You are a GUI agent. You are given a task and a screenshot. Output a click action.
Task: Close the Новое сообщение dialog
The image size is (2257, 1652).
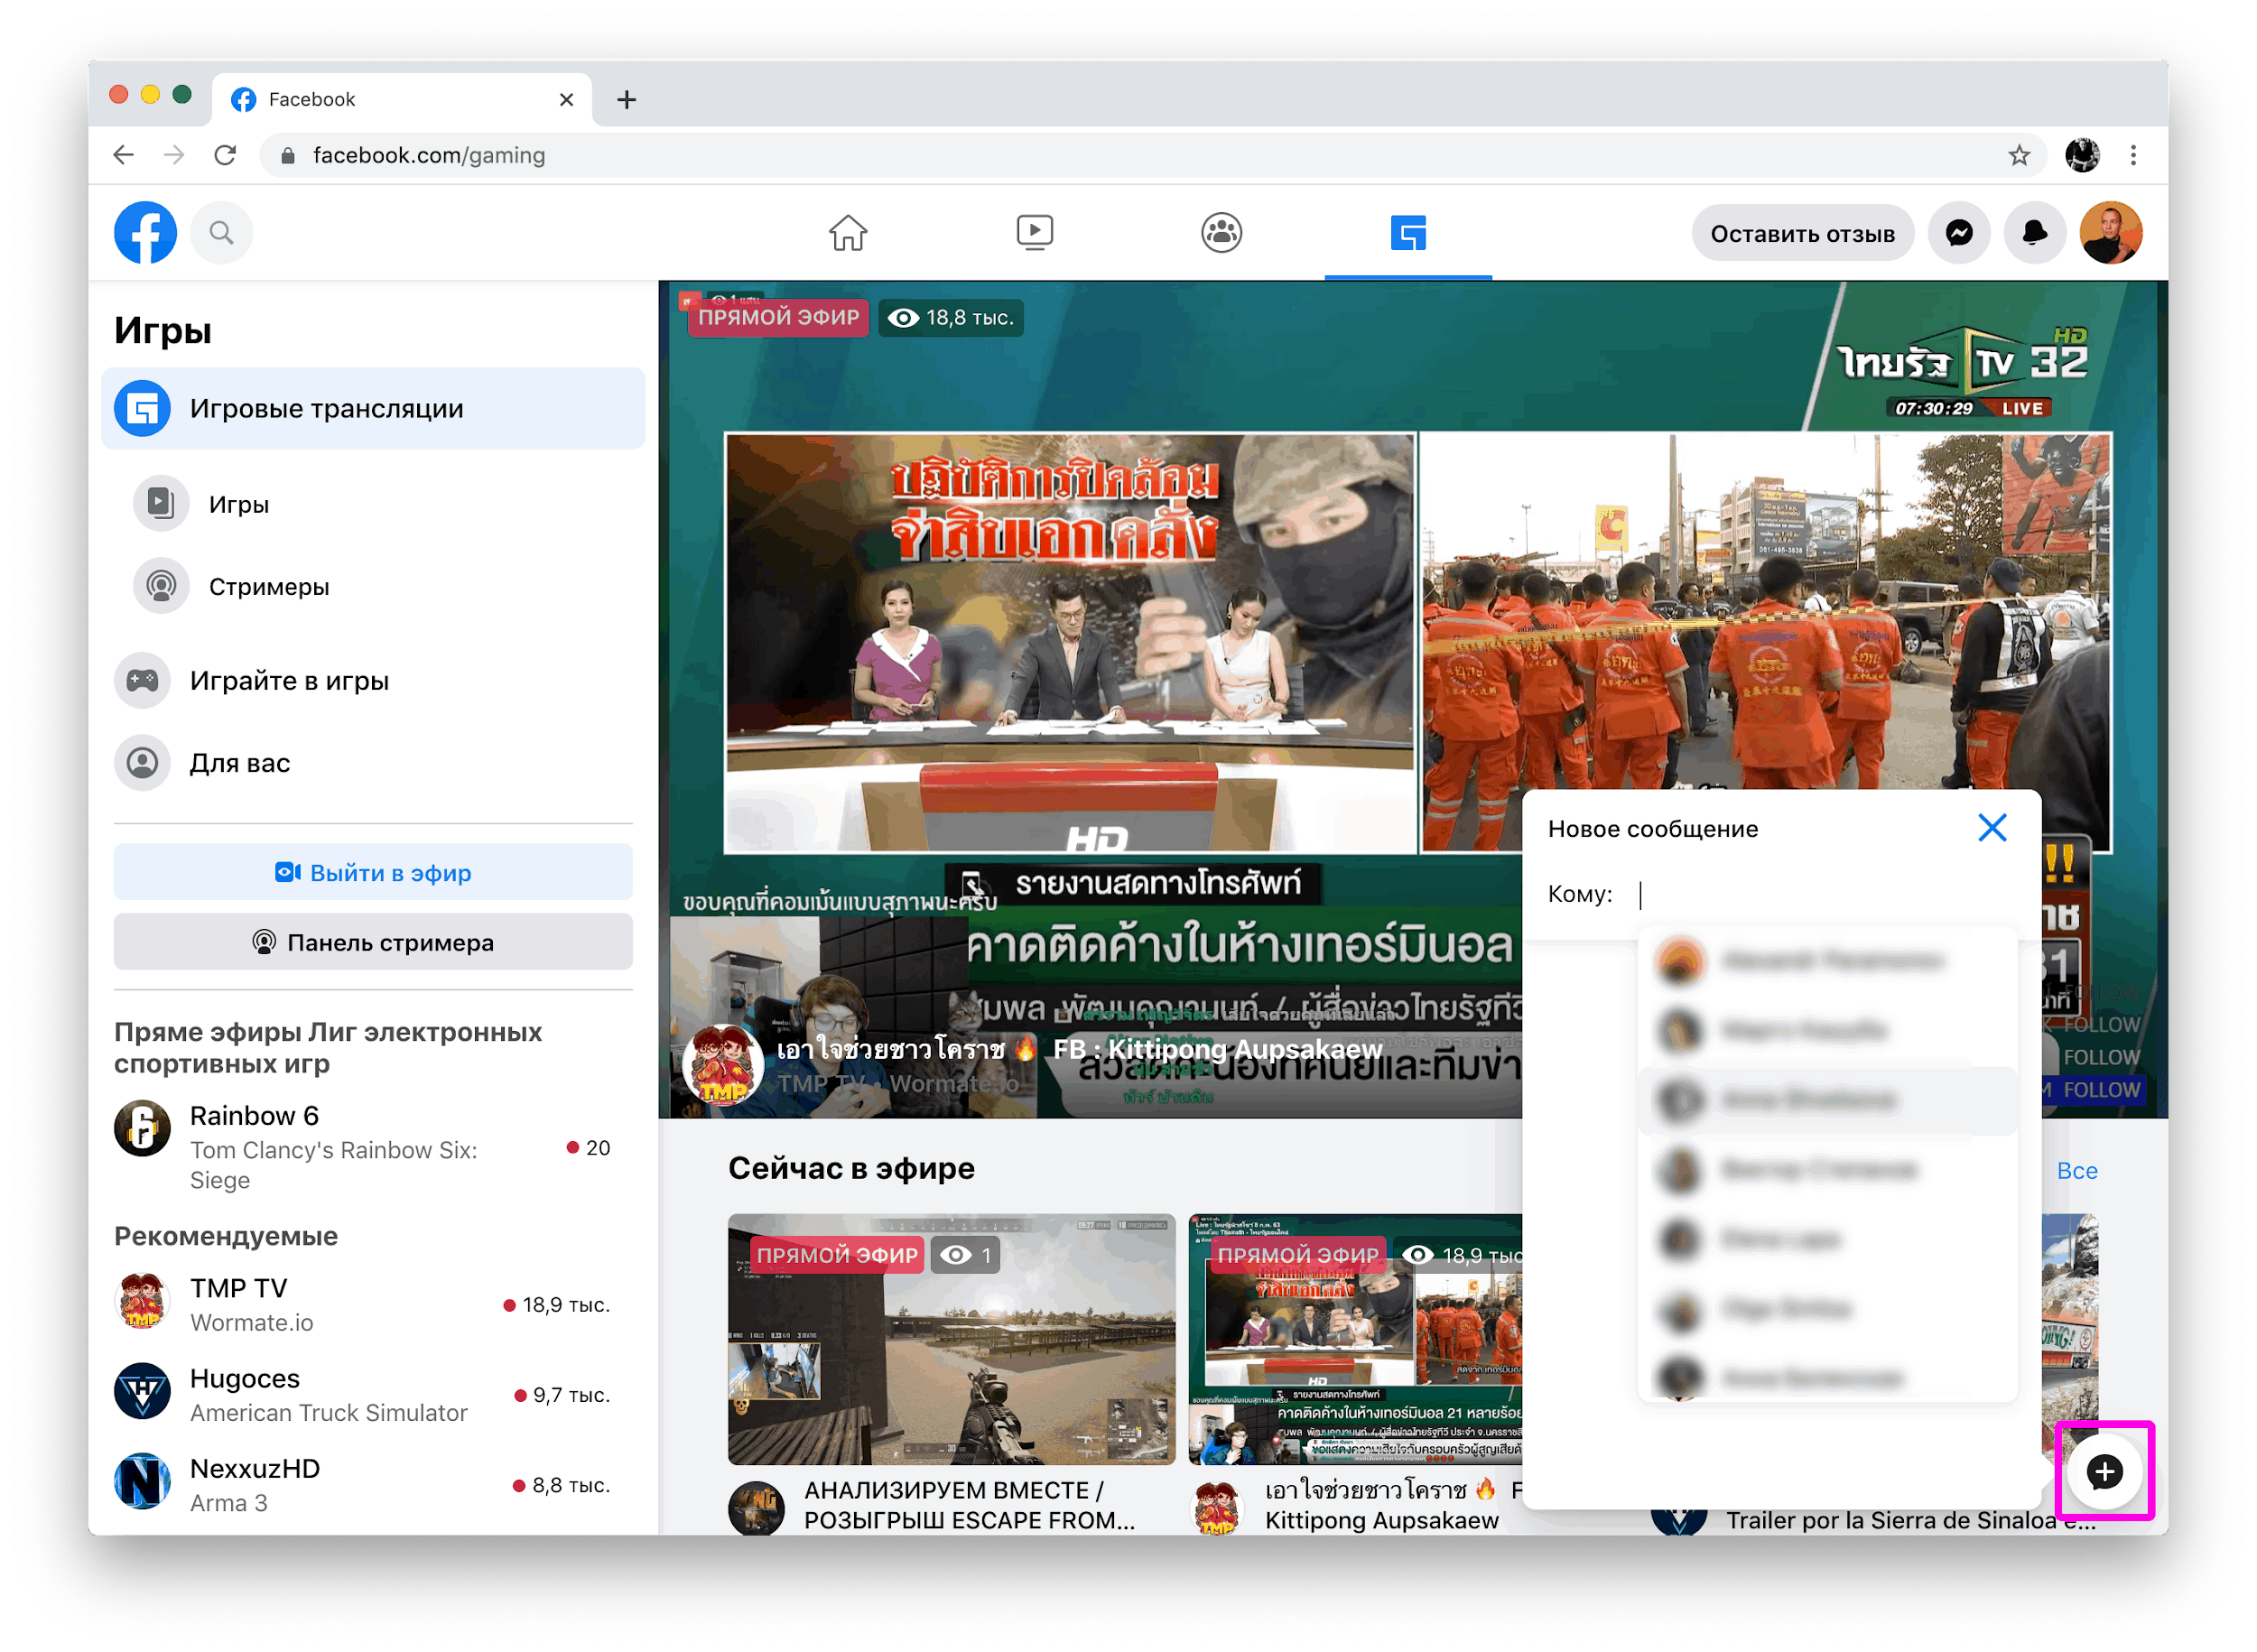pyautogui.click(x=1992, y=829)
